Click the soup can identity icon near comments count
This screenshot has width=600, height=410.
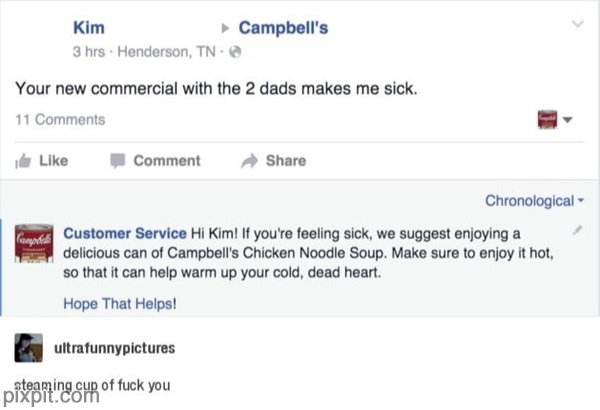pos(547,120)
